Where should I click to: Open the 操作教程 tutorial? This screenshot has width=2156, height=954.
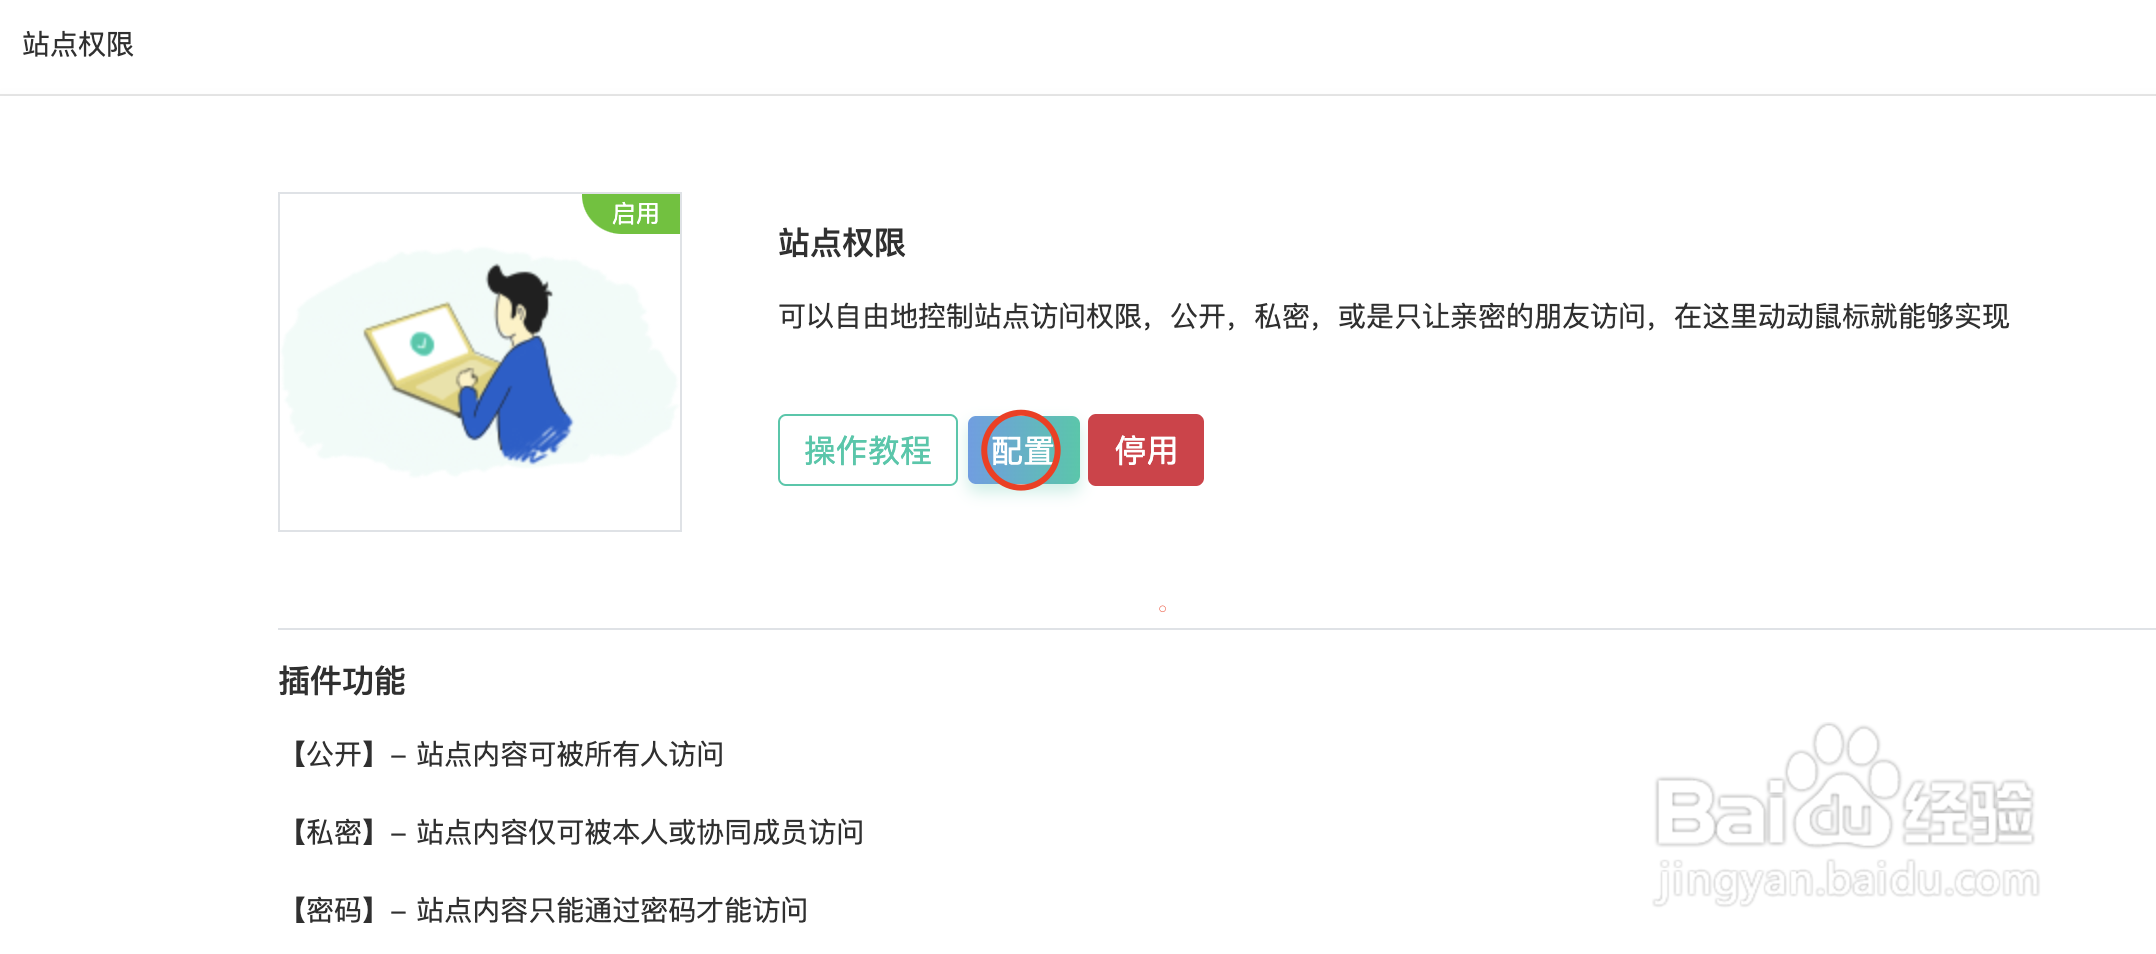(x=866, y=450)
